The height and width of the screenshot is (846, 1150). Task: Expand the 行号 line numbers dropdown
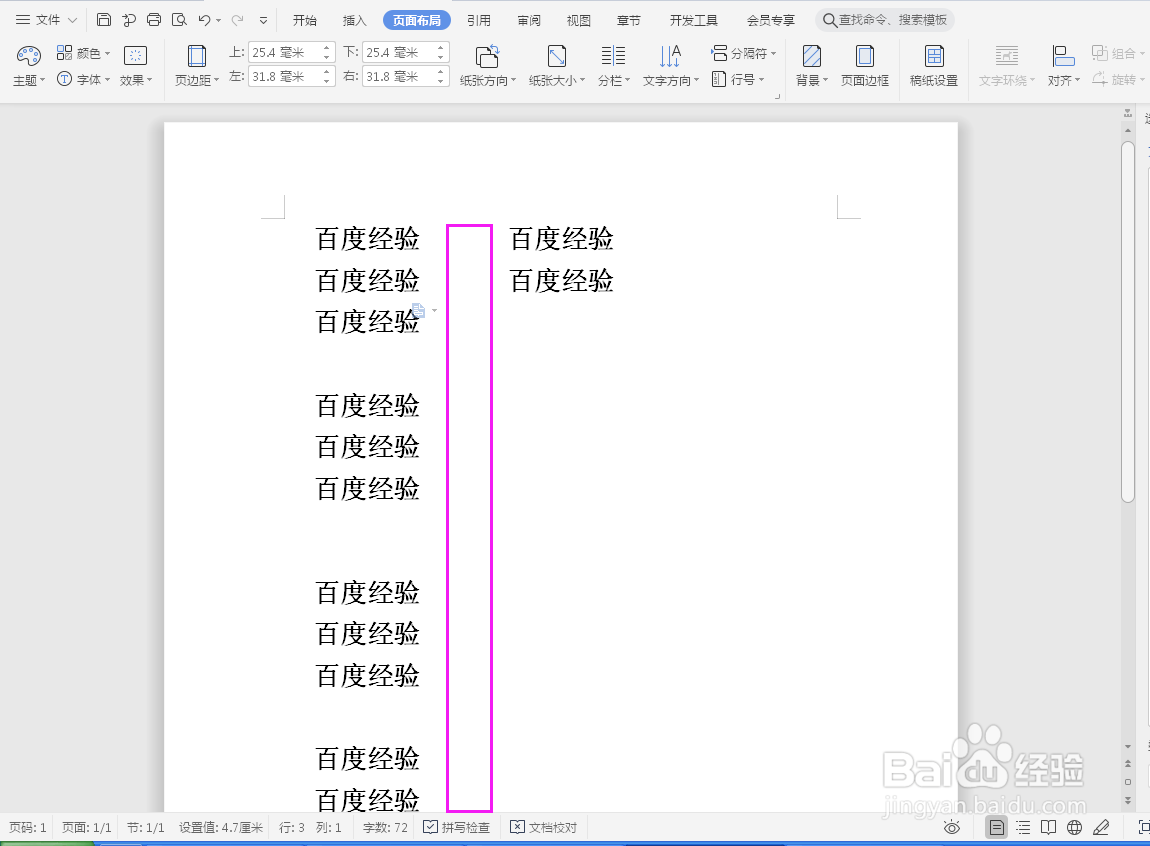[738, 79]
